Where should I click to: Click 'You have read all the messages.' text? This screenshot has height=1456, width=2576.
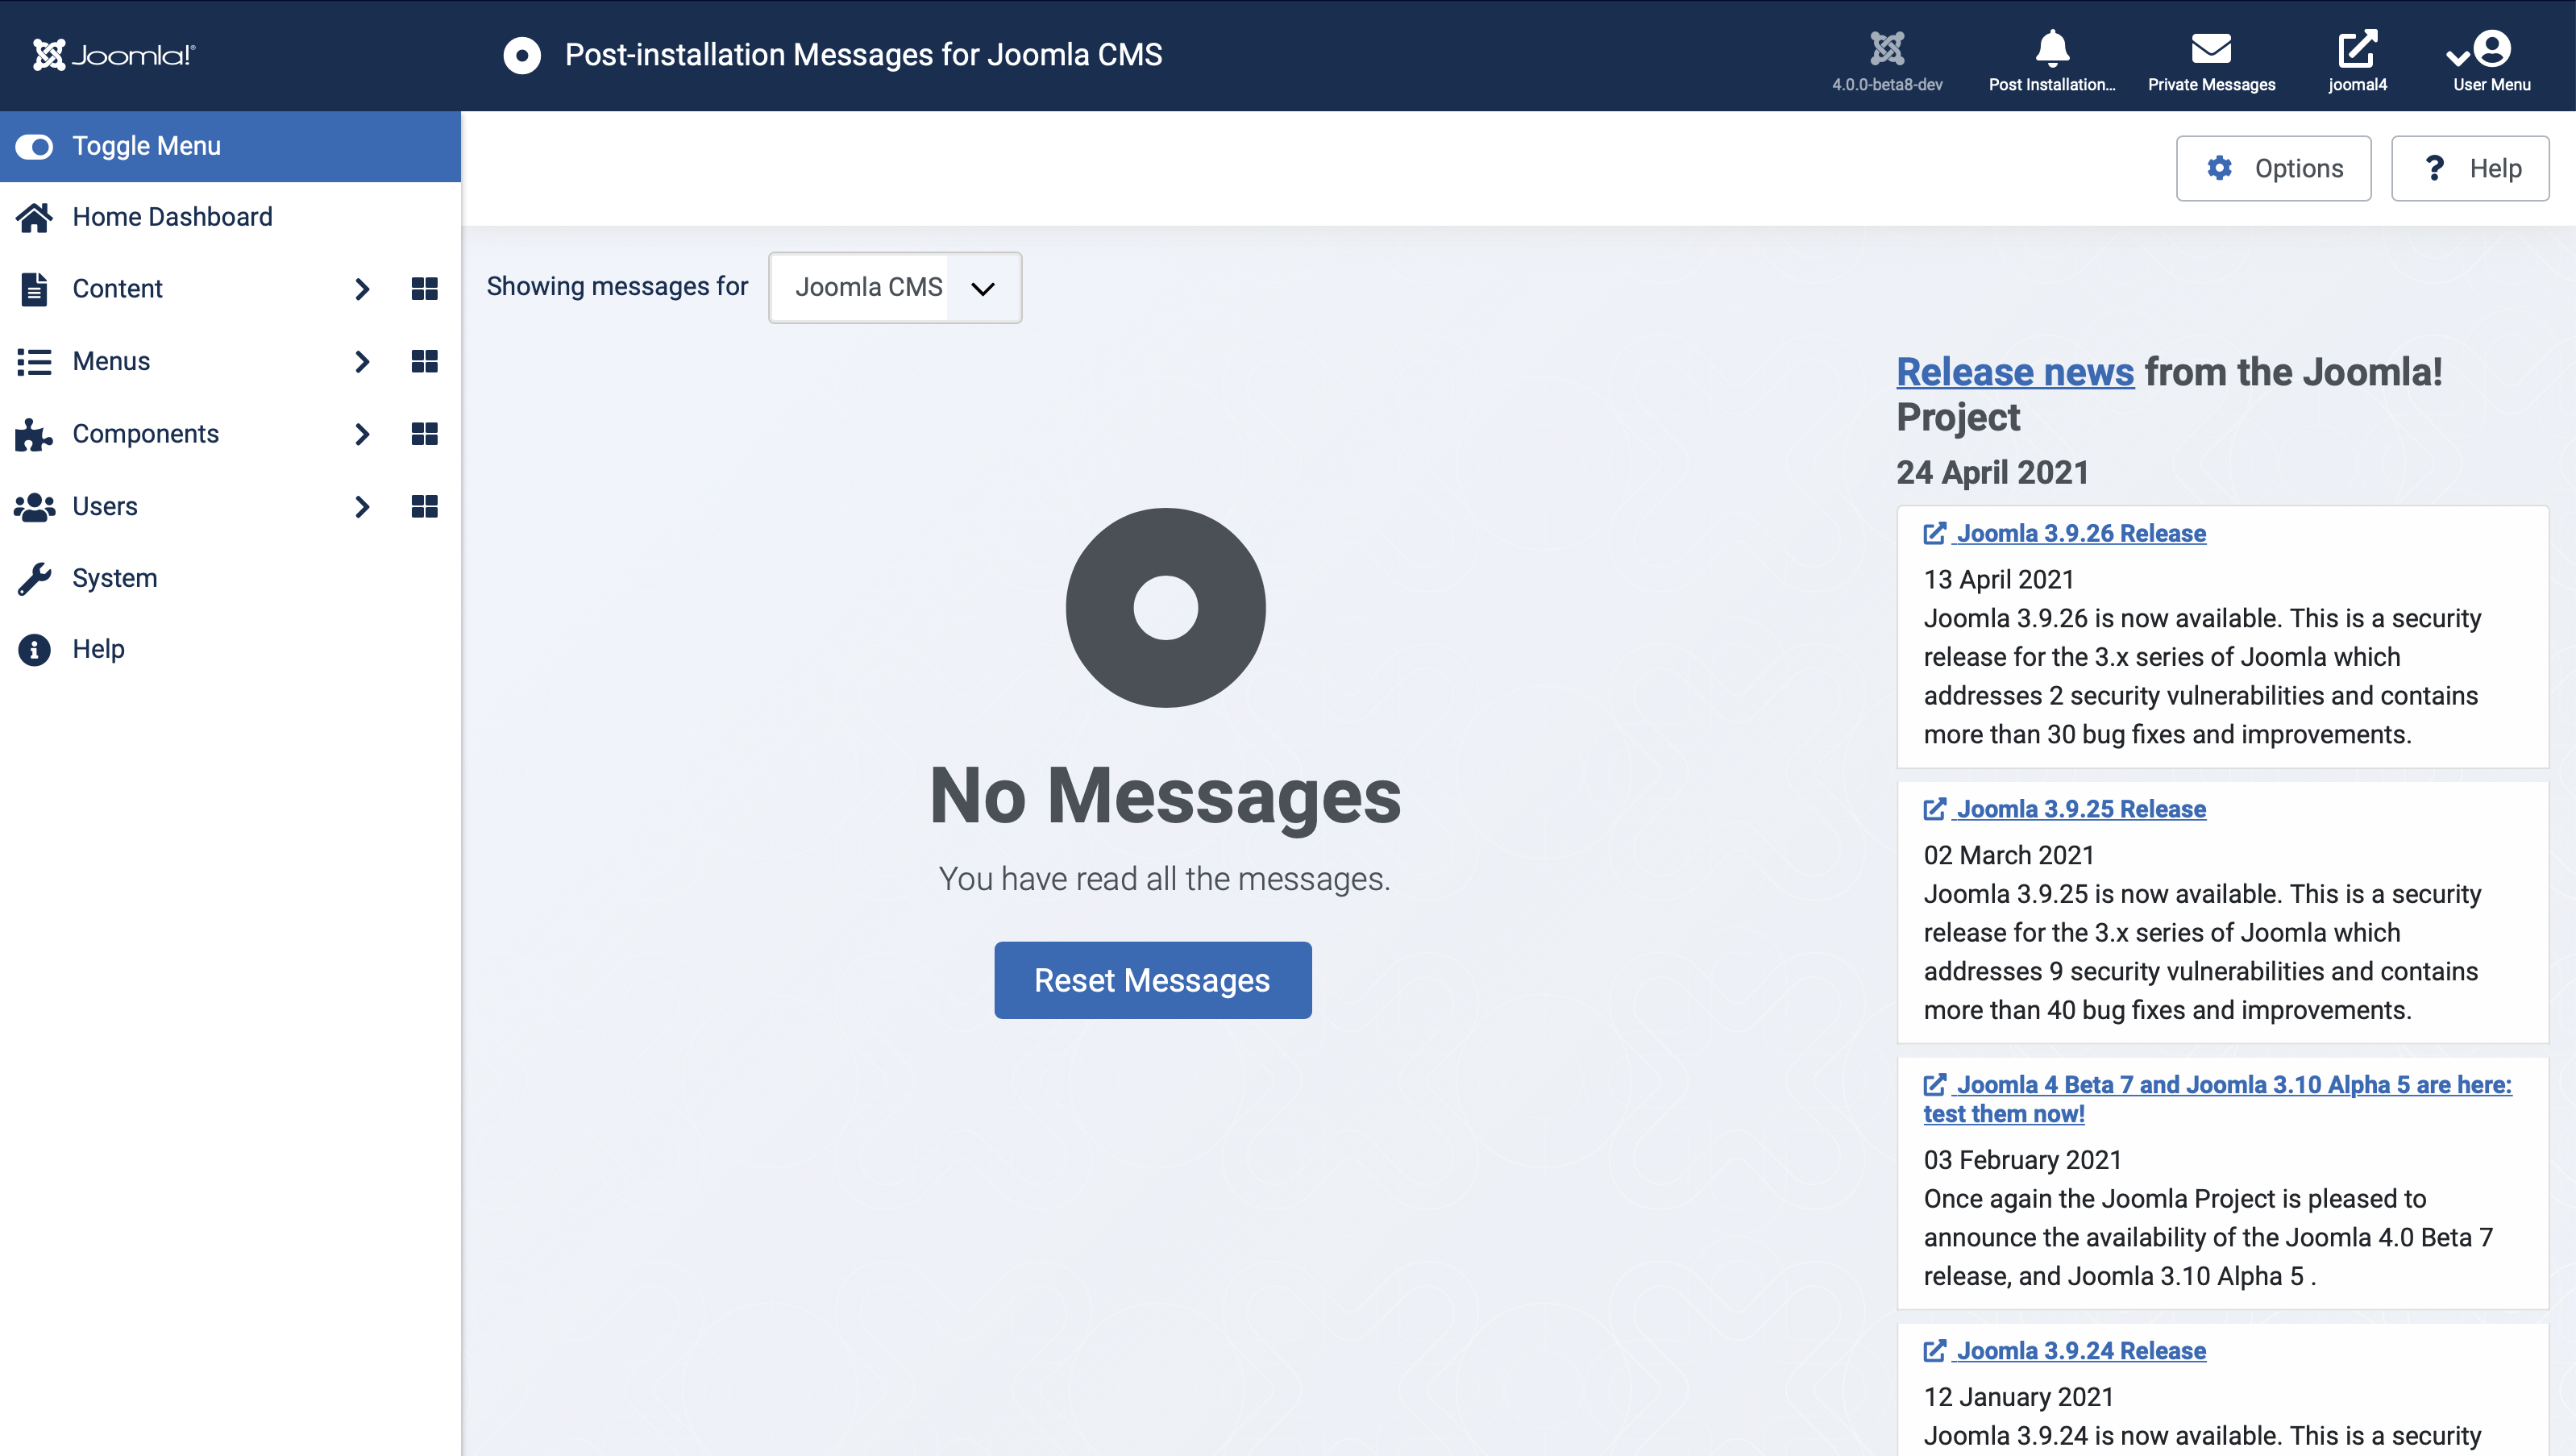pyautogui.click(x=1165, y=879)
